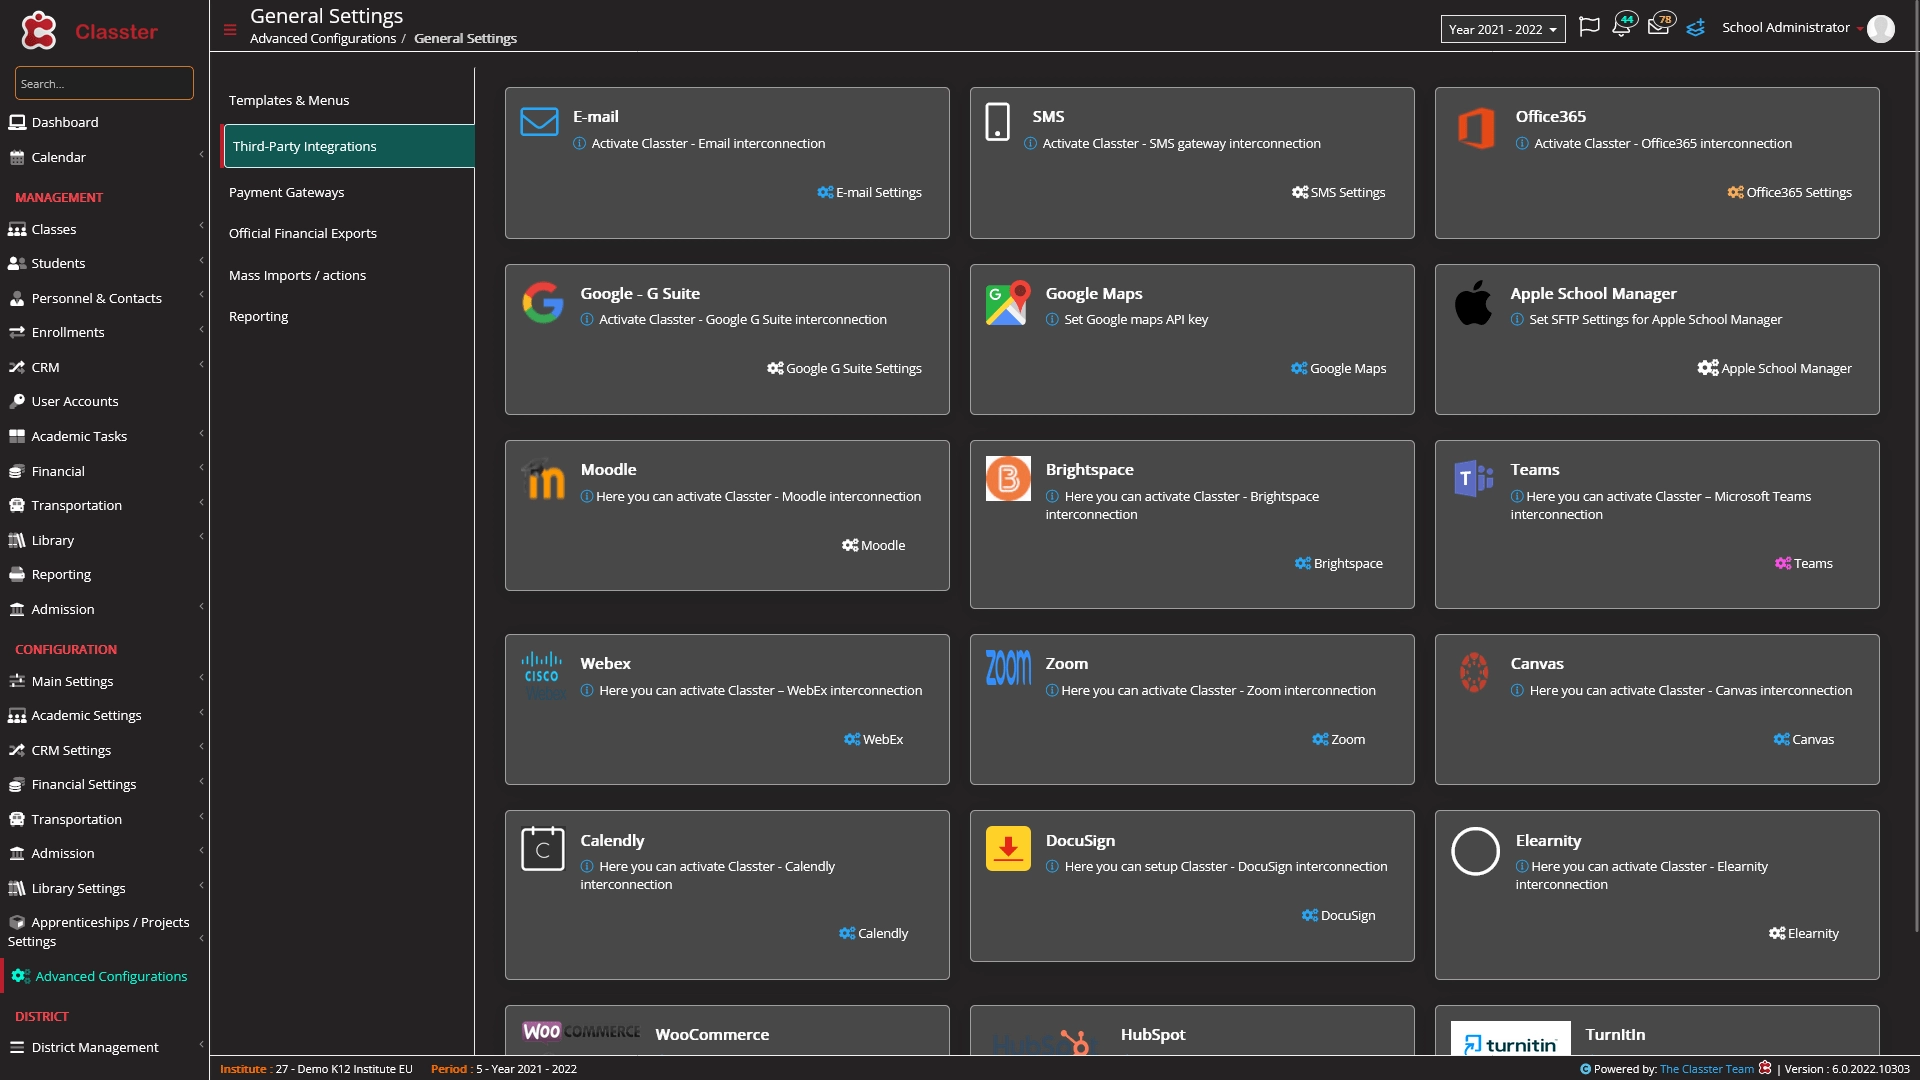
Task: Open SMS Settings link
Action: tap(1338, 192)
